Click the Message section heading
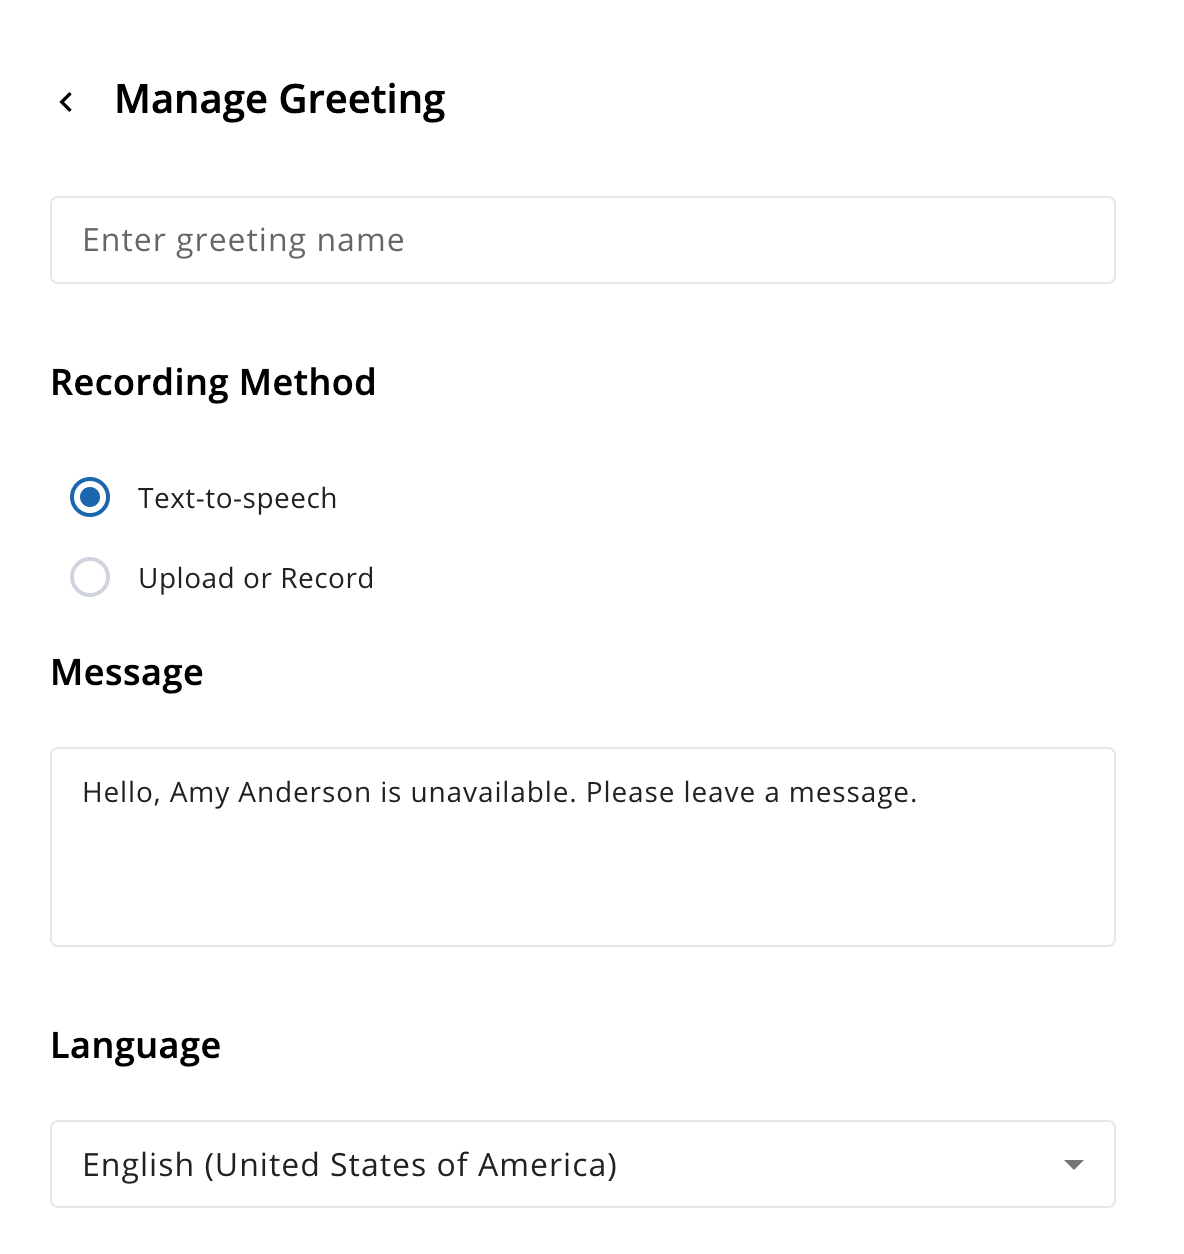This screenshot has width=1184, height=1254. coord(127,672)
